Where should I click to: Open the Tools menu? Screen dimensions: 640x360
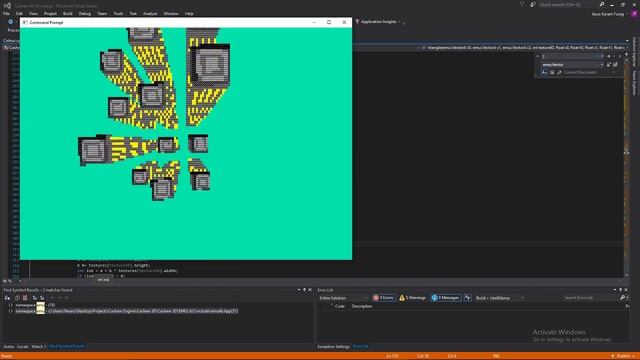pos(118,13)
